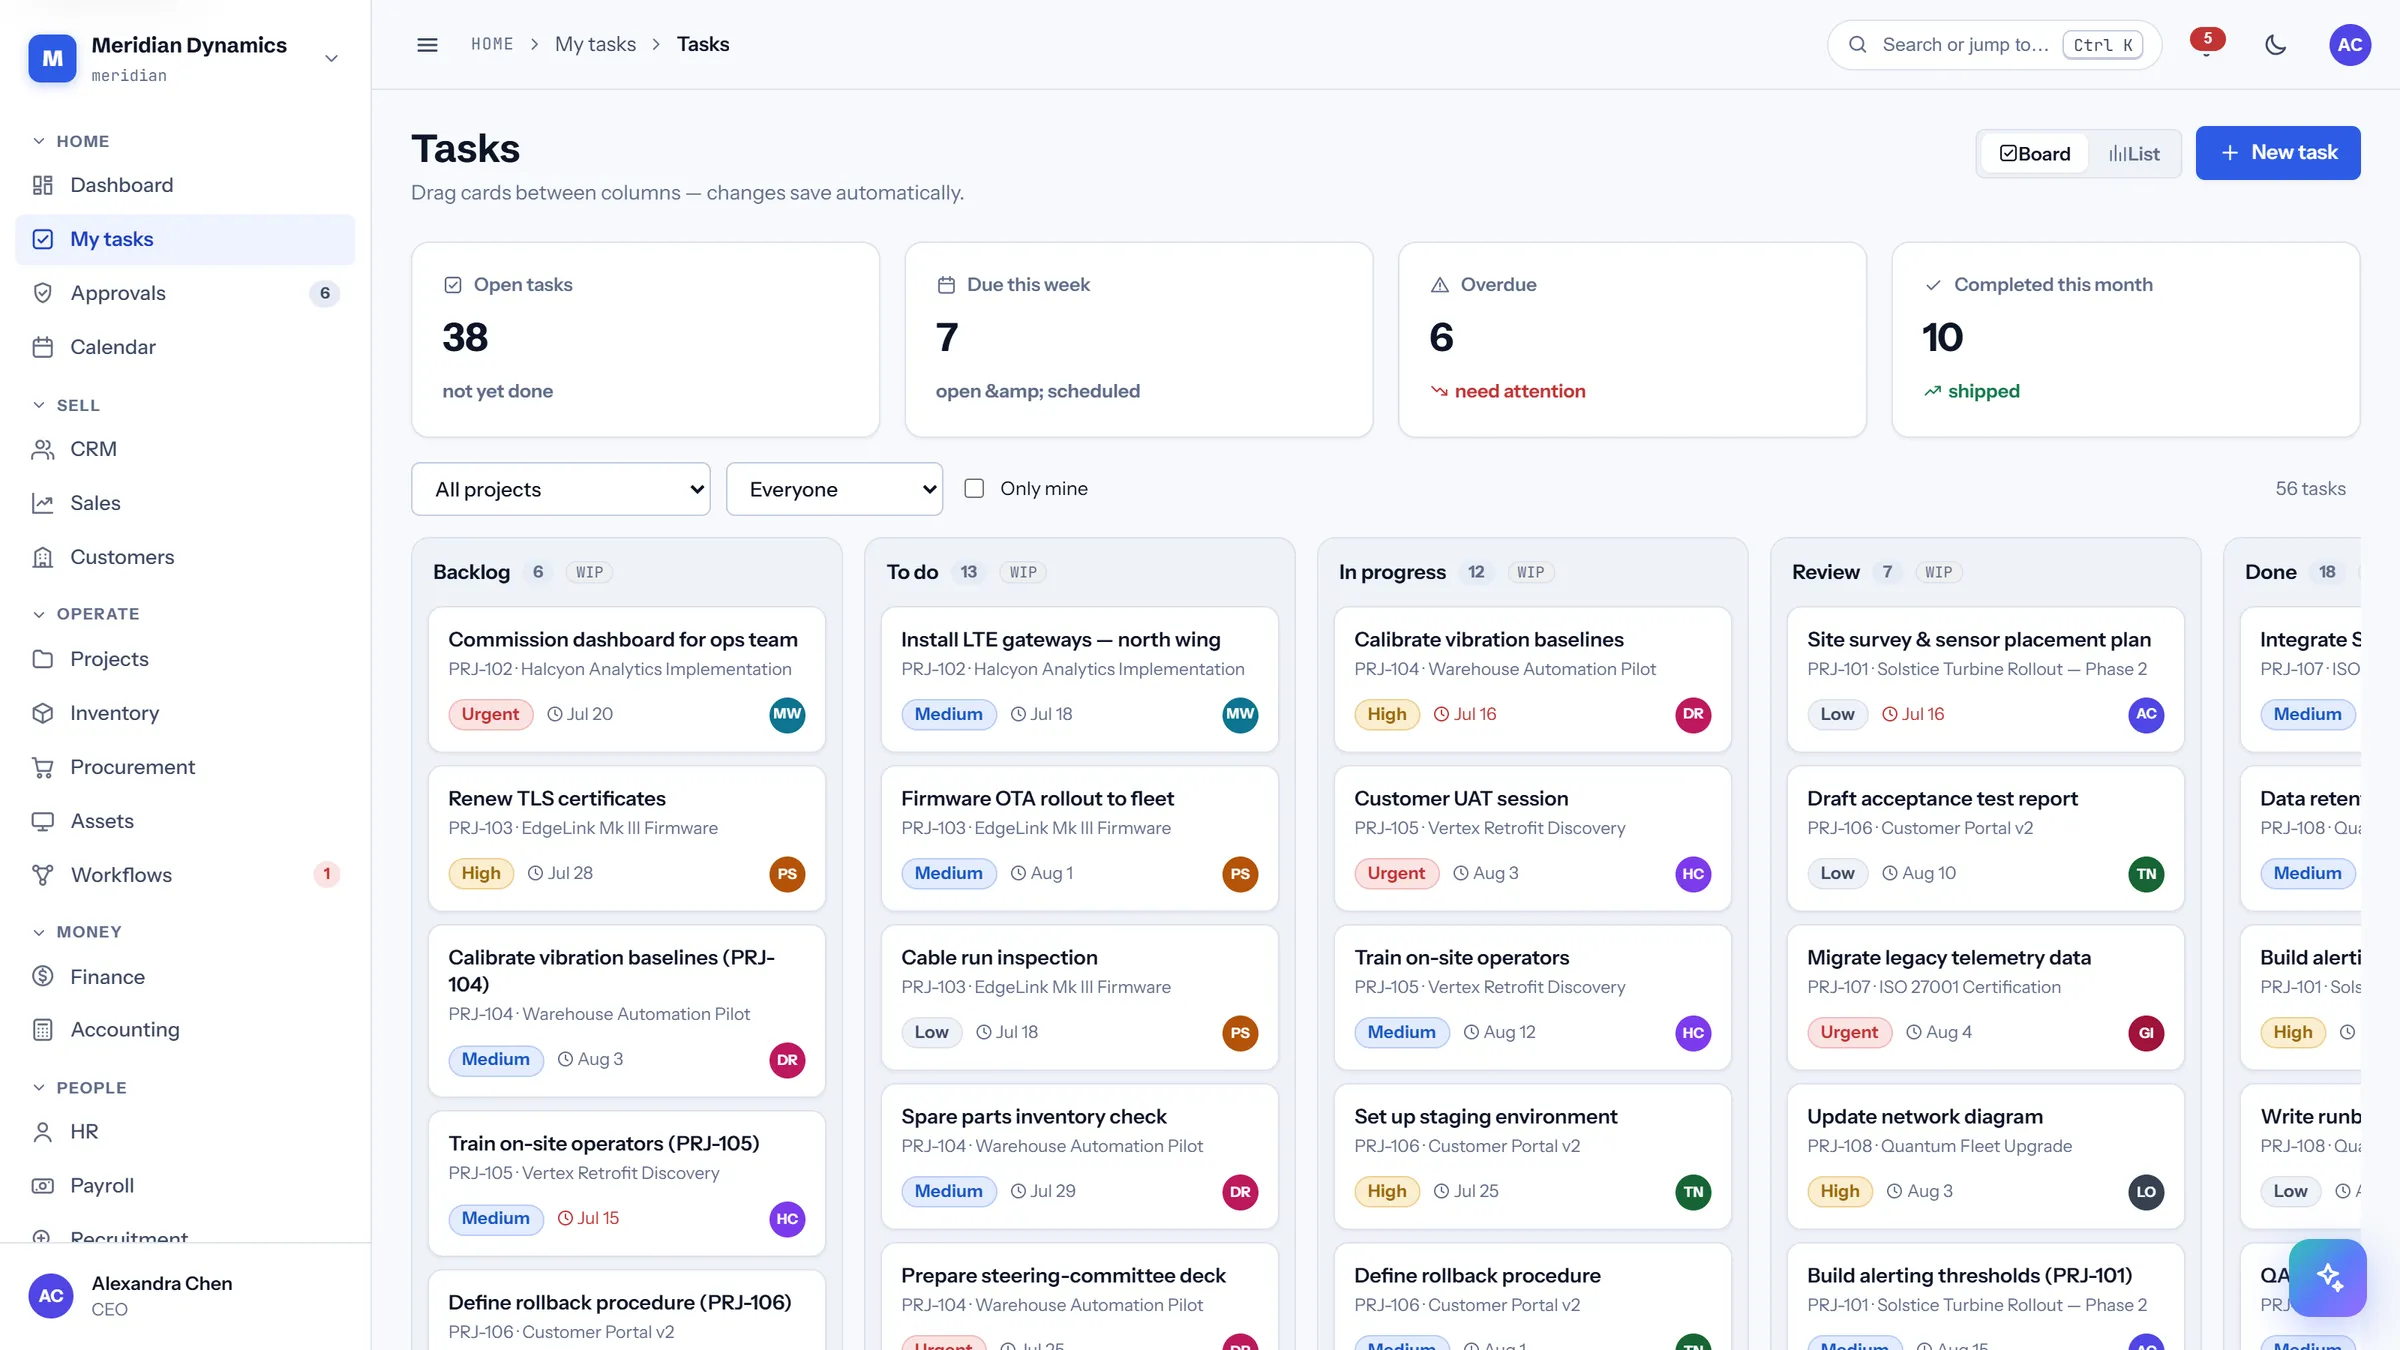Switch to List view

point(2134,153)
